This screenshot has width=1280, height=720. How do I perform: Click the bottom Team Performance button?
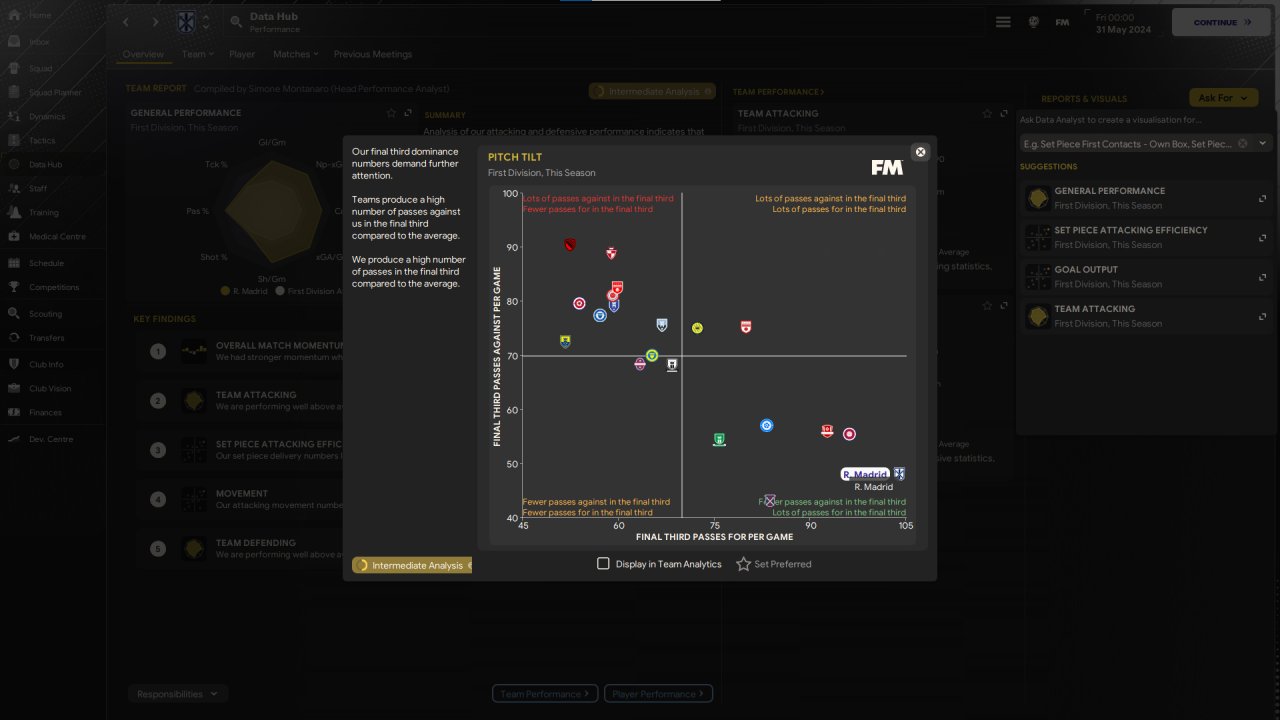tap(546, 693)
